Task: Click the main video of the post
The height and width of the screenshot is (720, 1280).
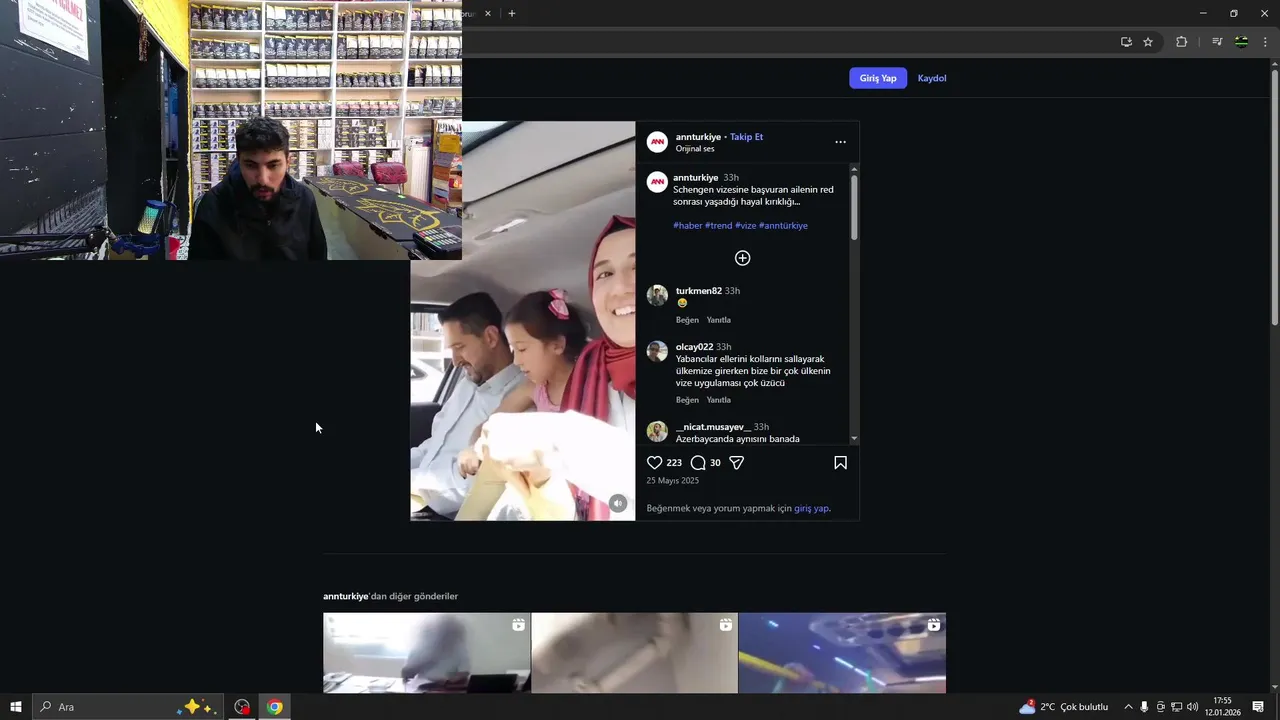Action: [523, 321]
